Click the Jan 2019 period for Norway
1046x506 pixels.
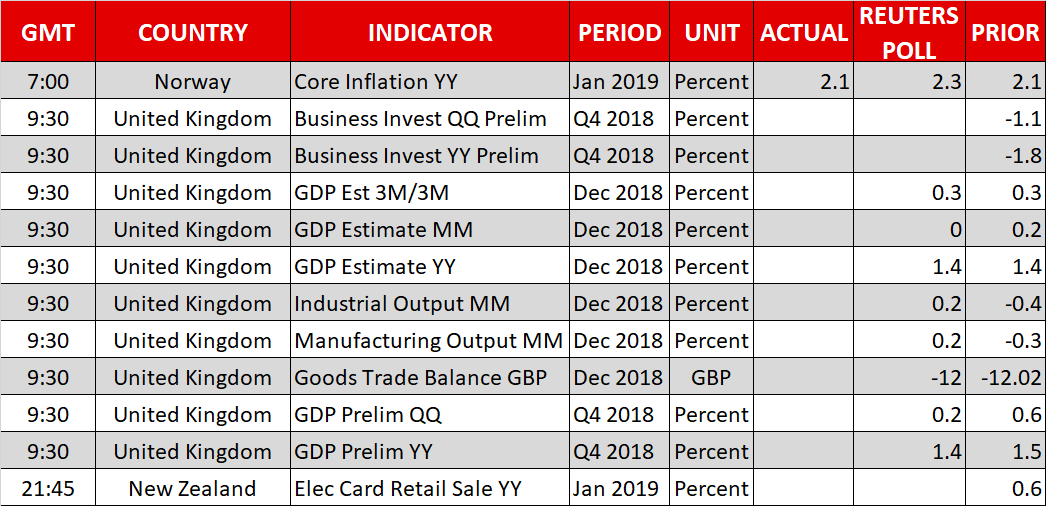[x=619, y=82]
